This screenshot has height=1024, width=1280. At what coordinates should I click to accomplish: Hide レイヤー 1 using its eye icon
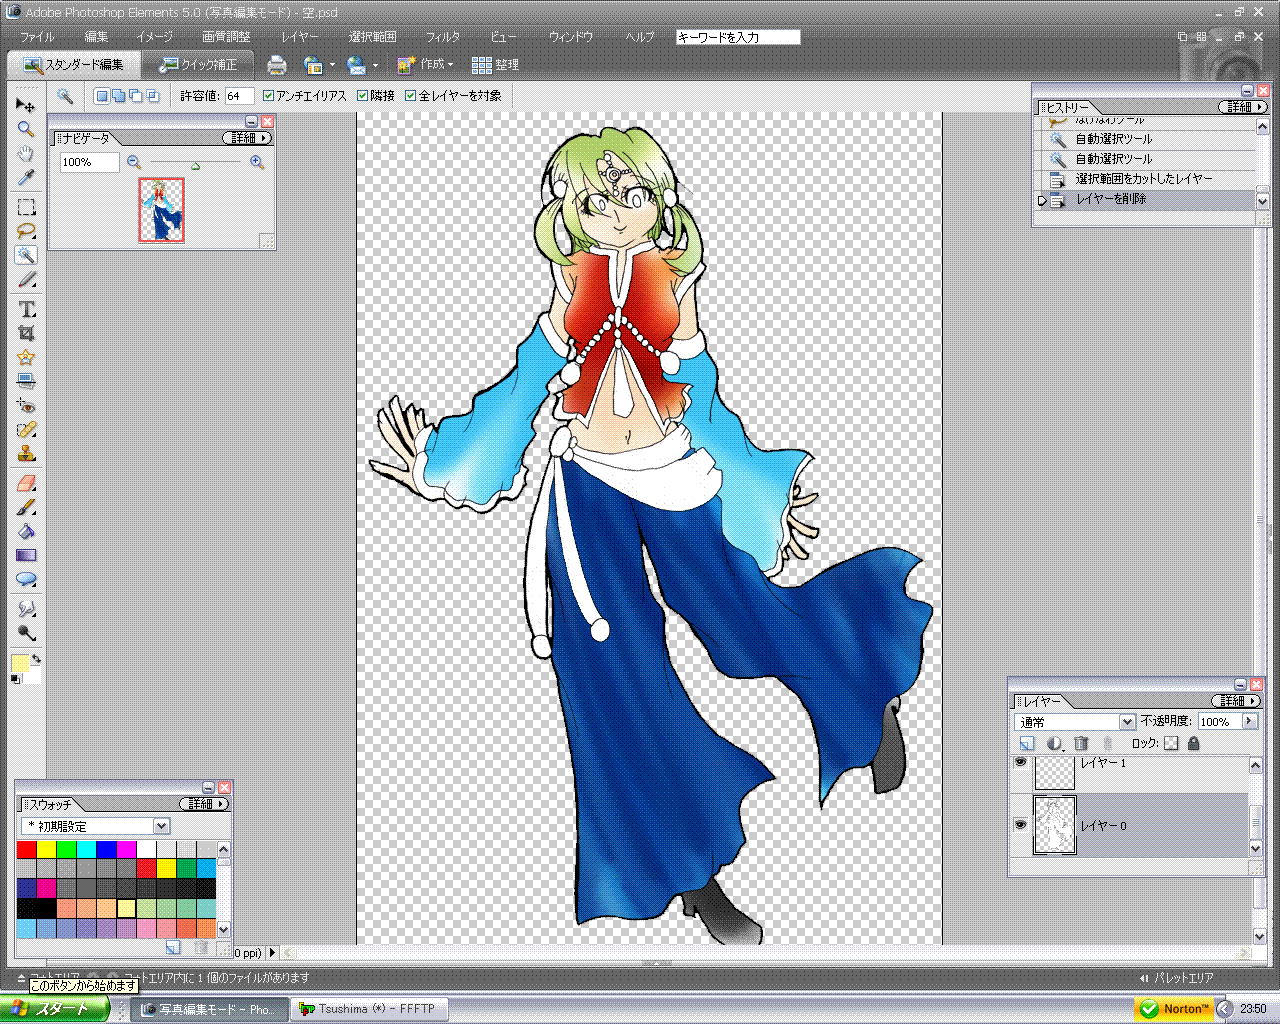coord(1020,762)
